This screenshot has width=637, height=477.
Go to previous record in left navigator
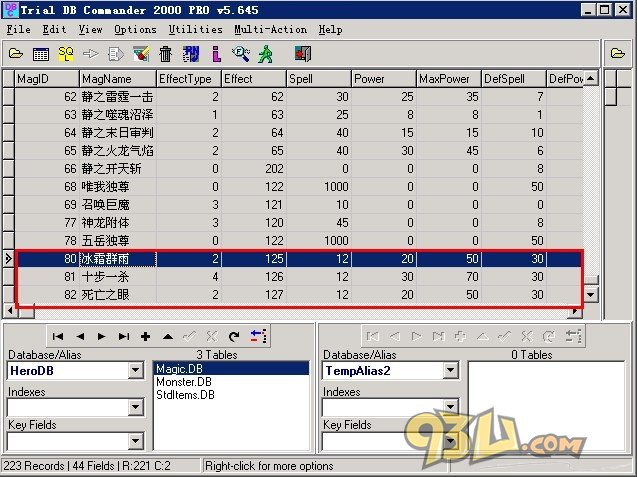coord(80,336)
